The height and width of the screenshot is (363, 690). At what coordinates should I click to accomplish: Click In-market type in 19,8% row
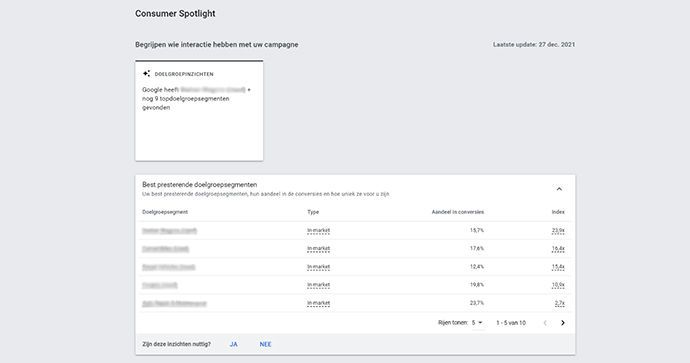[319, 285]
